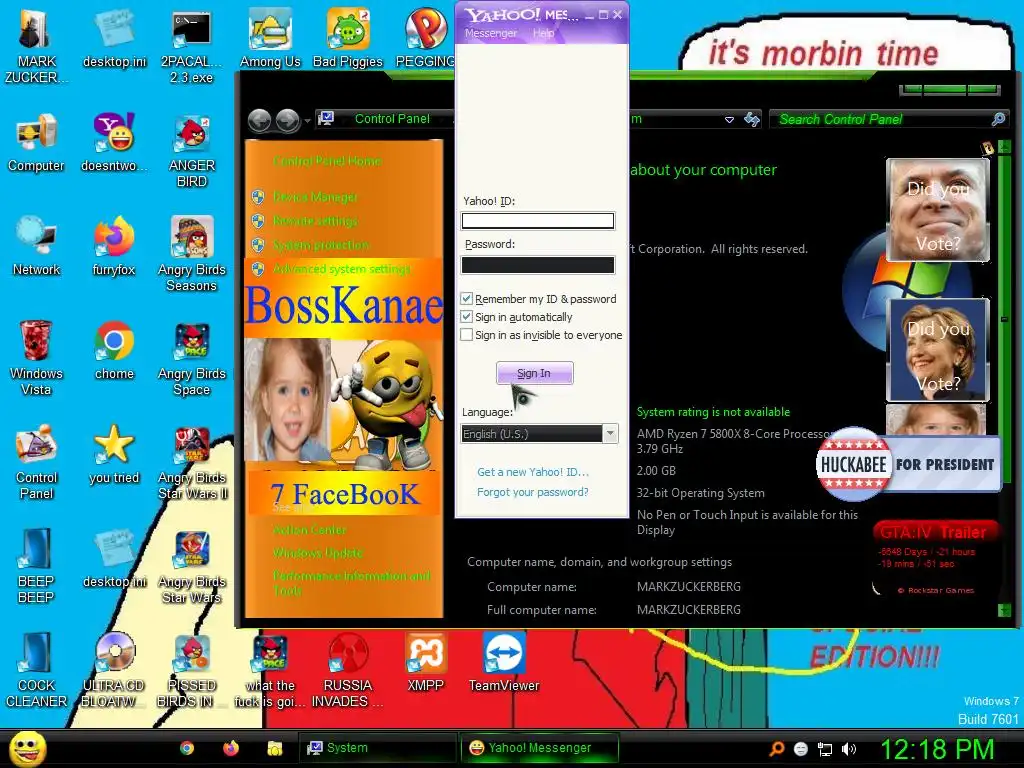
Task: Open Advanced system settings link
Action: pos(342,268)
